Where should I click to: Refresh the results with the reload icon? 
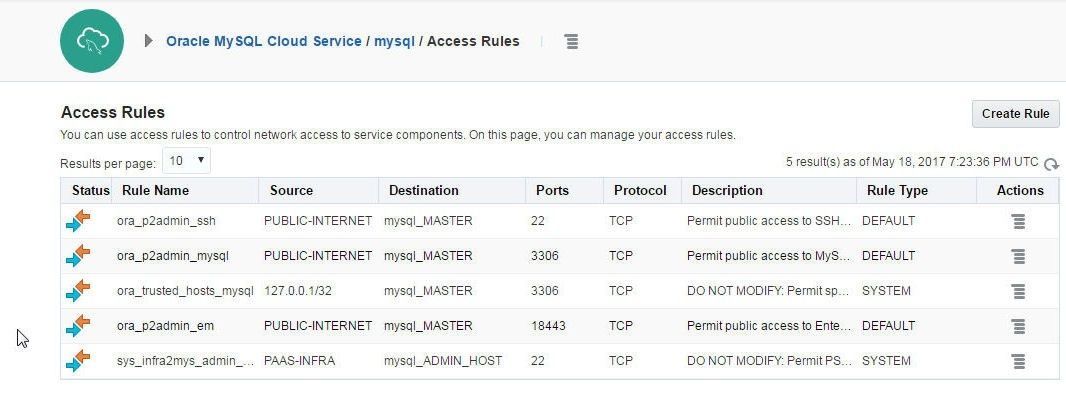click(x=1052, y=164)
